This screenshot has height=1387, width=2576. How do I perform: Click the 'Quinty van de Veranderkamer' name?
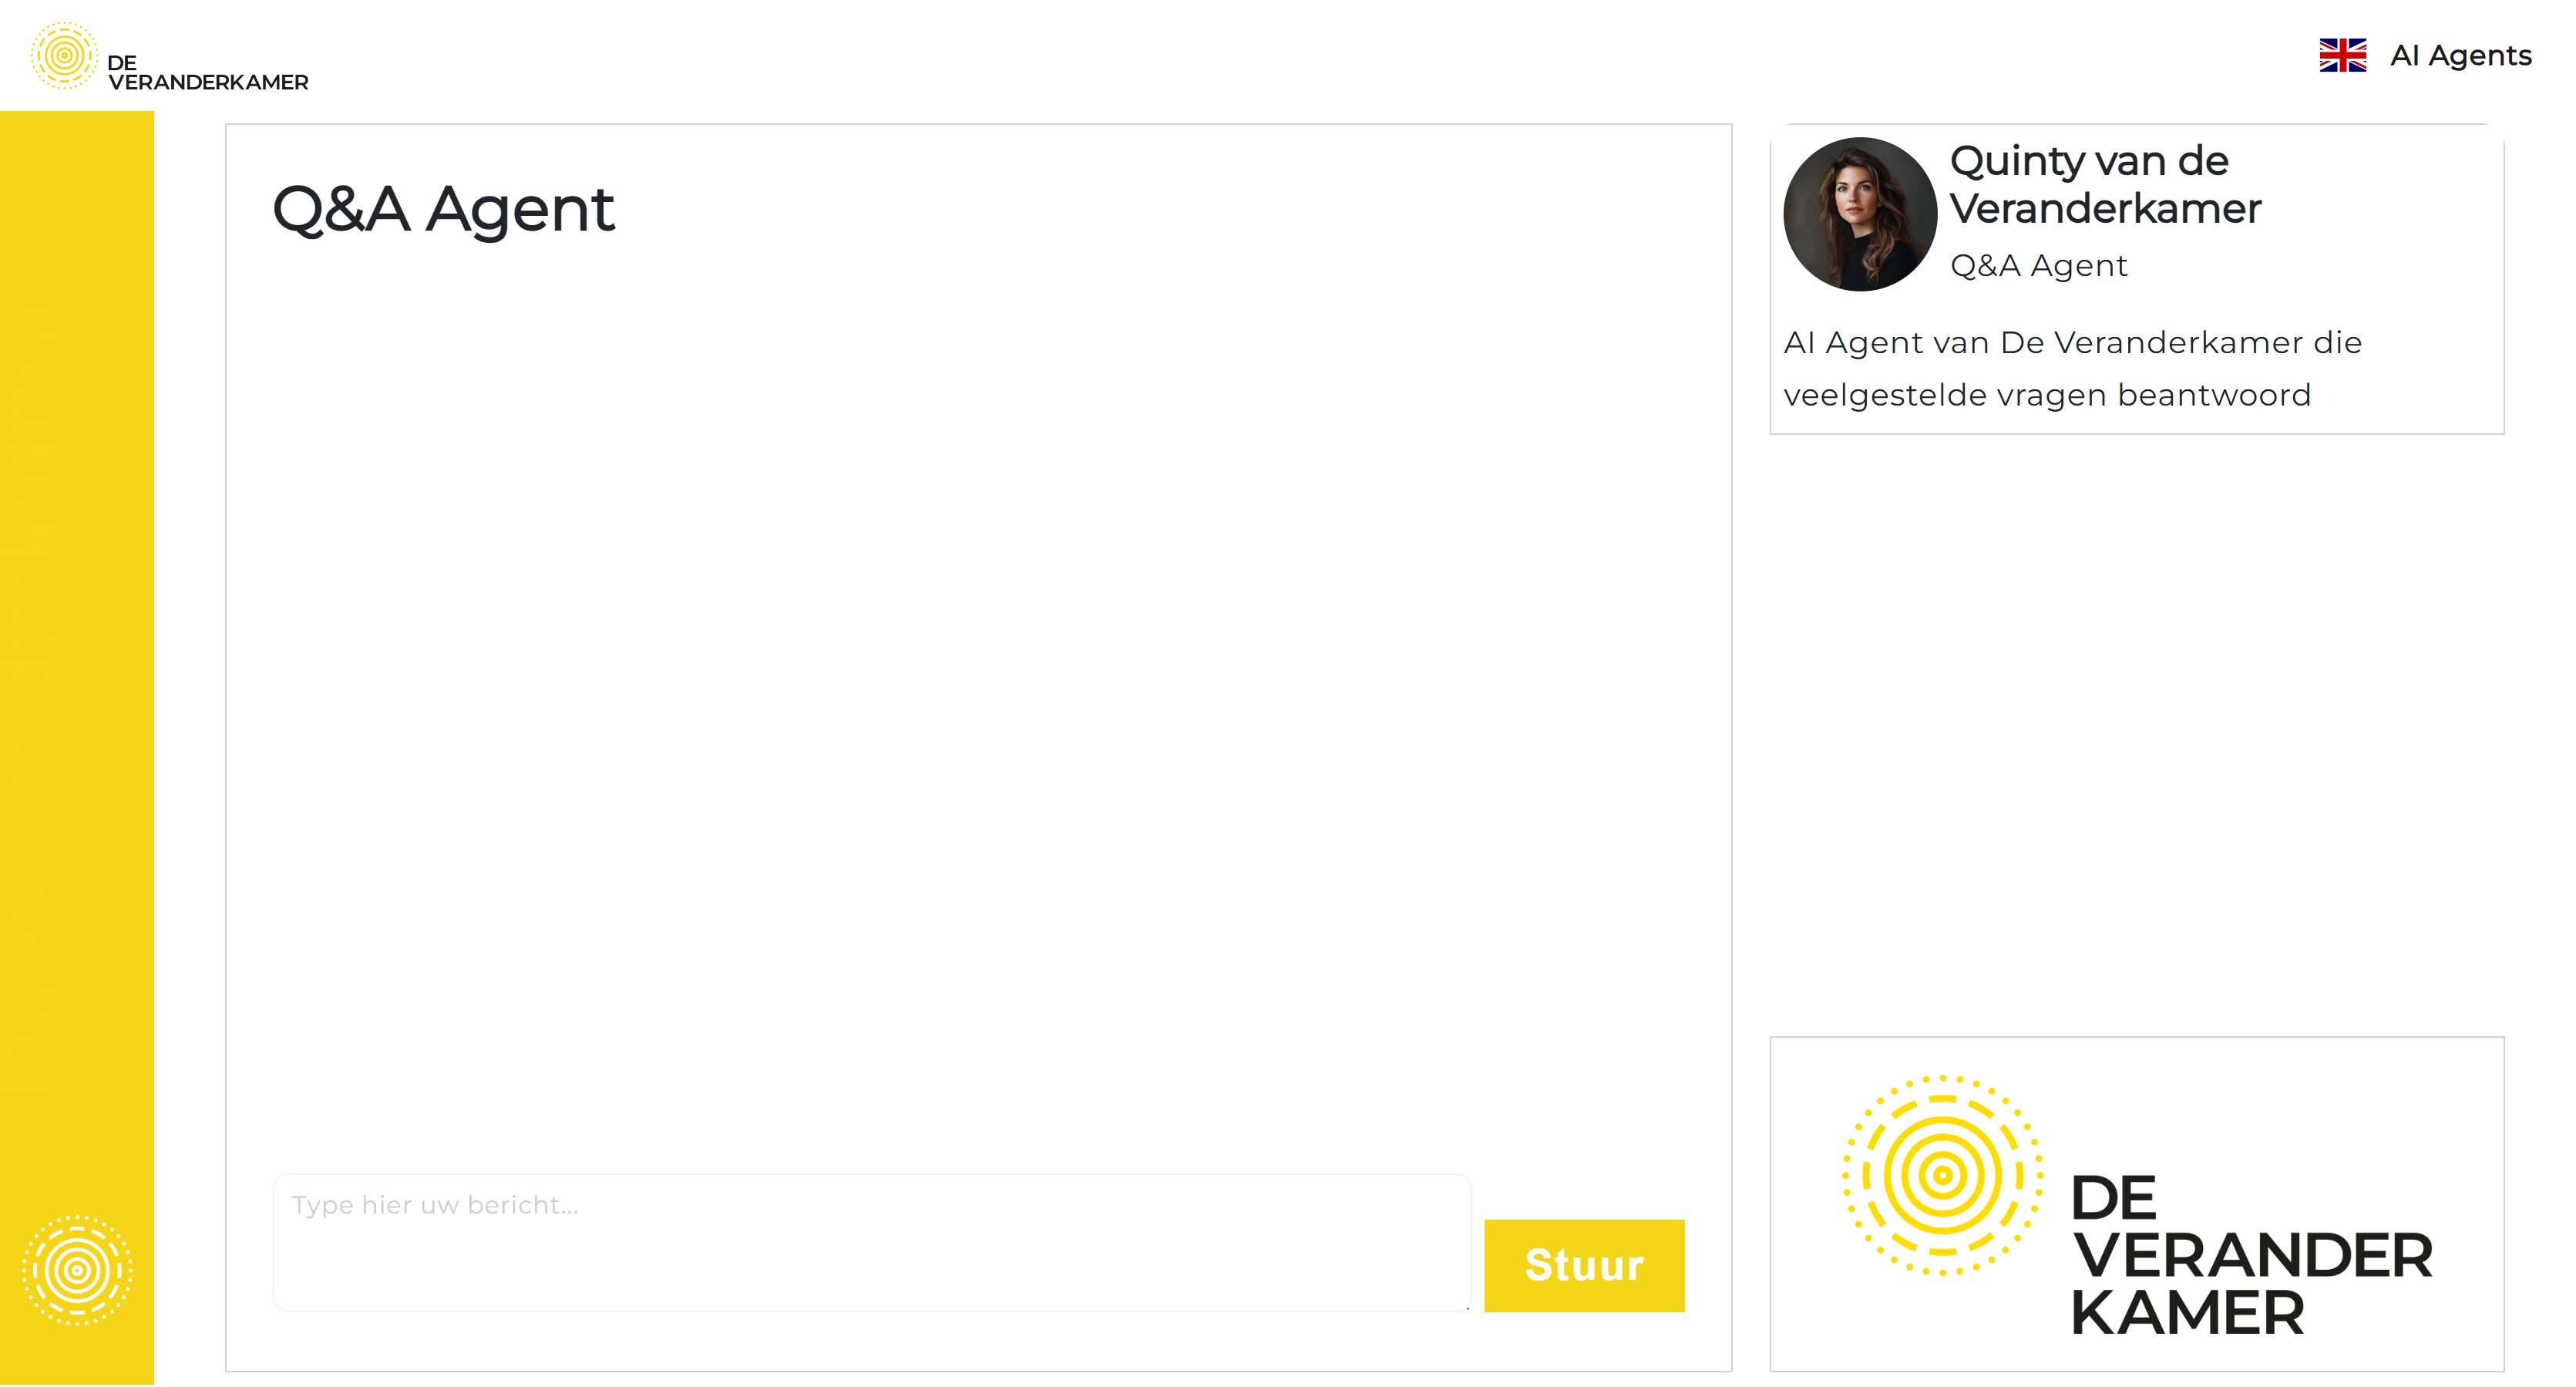(2104, 185)
